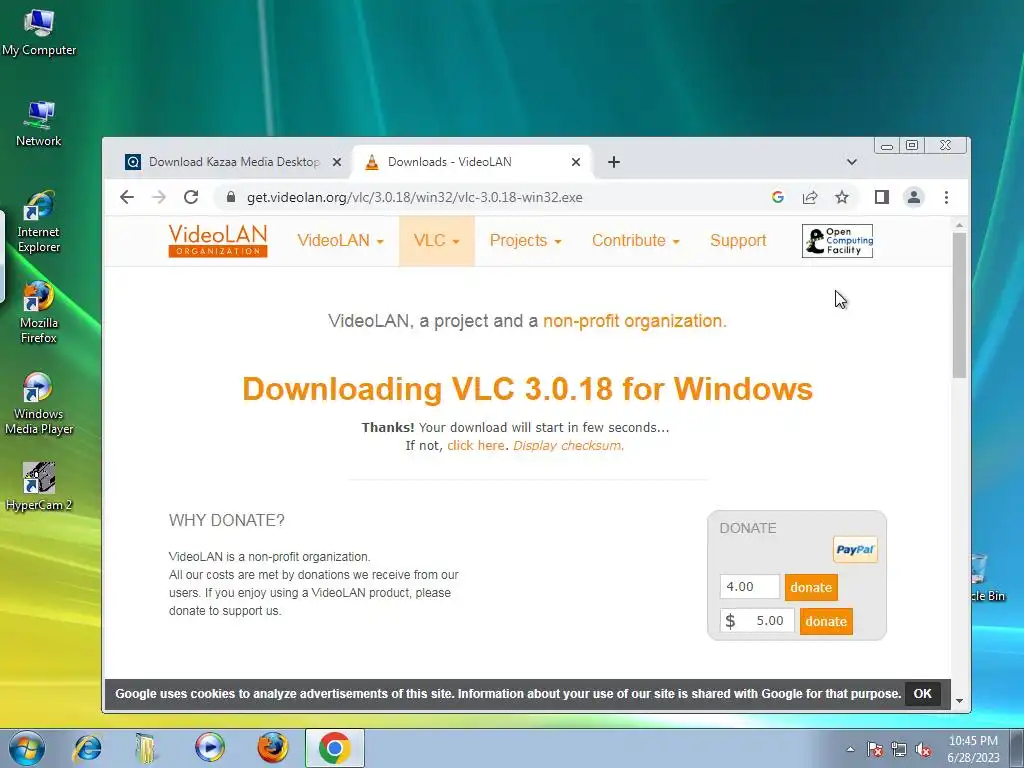Click the forward navigation arrow

coord(159,197)
